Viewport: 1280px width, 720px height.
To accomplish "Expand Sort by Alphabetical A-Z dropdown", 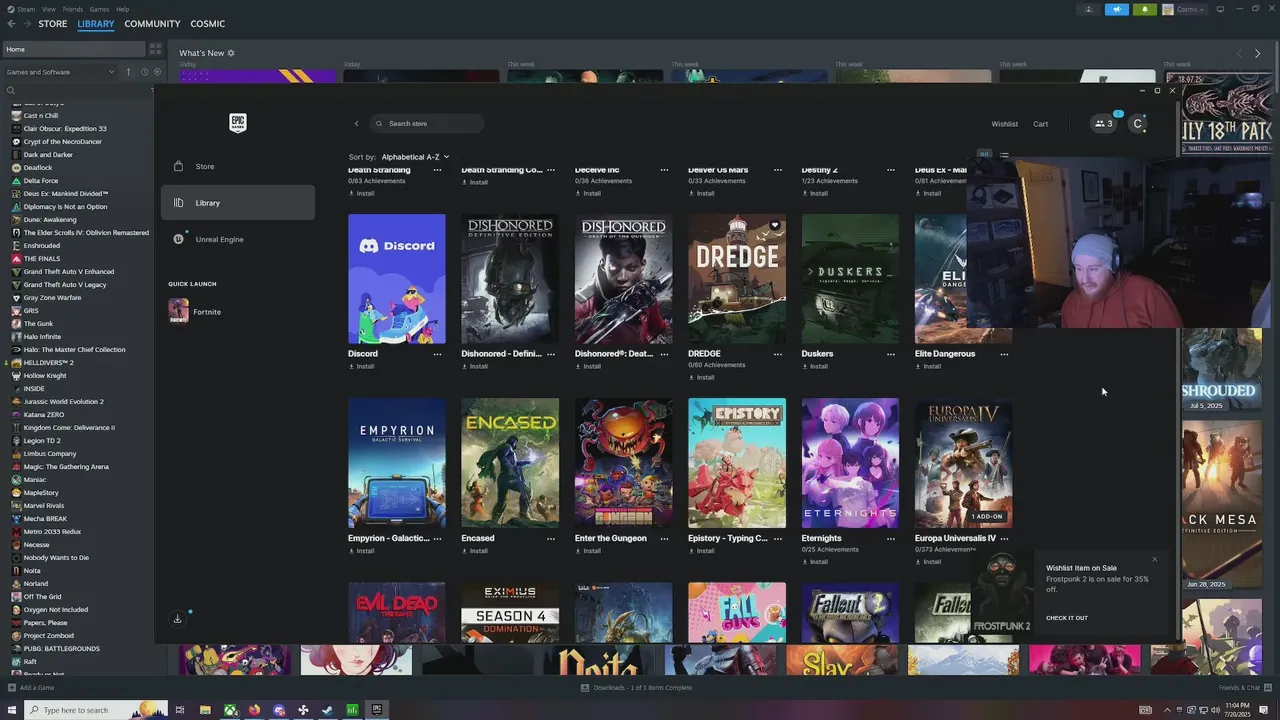I will click(415, 157).
